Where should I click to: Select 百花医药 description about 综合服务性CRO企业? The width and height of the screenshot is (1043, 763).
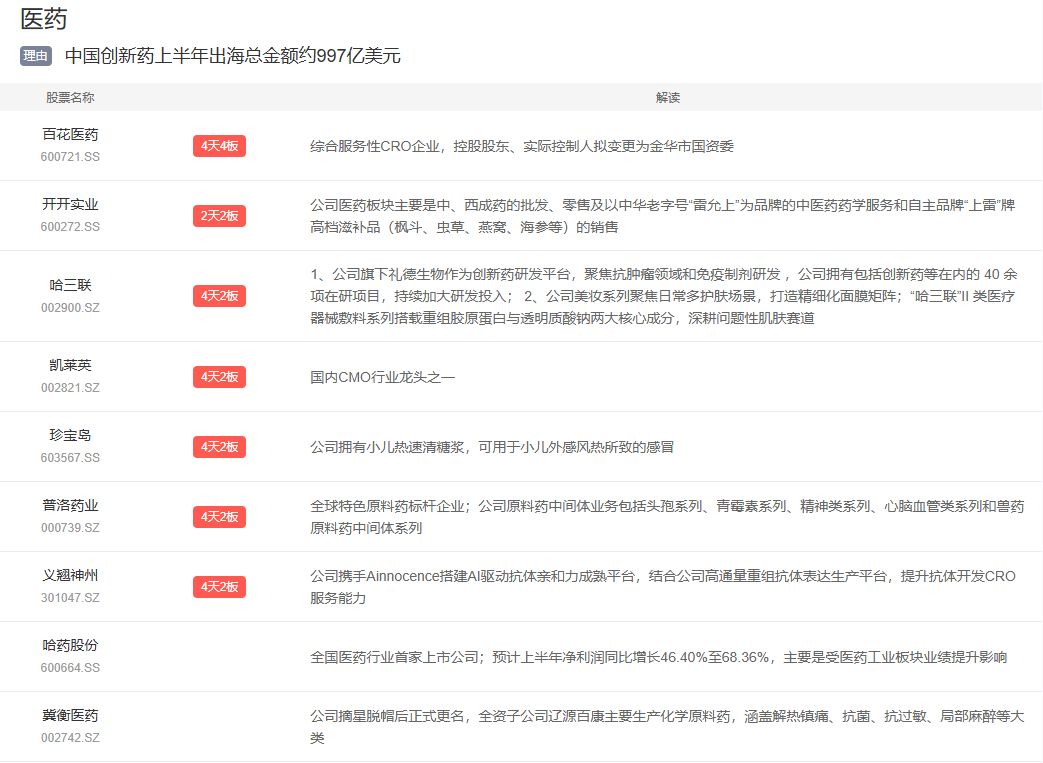[522, 146]
